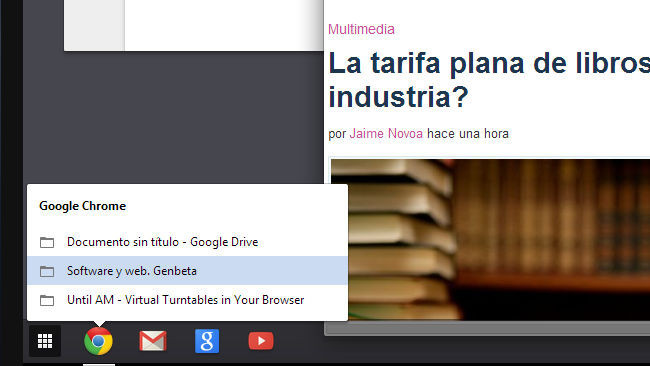The width and height of the screenshot is (650, 366).
Task: Click the 'hace una hora' timestamp
Action: (468, 134)
